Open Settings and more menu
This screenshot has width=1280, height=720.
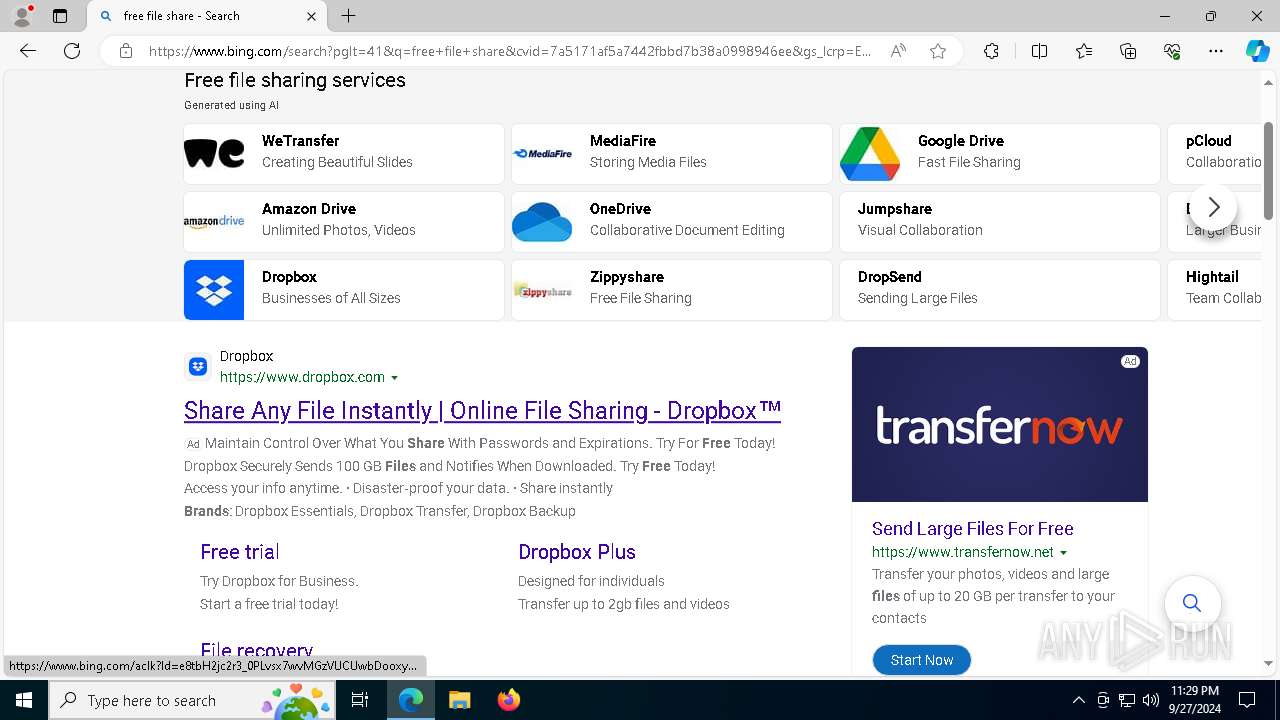pos(1216,51)
